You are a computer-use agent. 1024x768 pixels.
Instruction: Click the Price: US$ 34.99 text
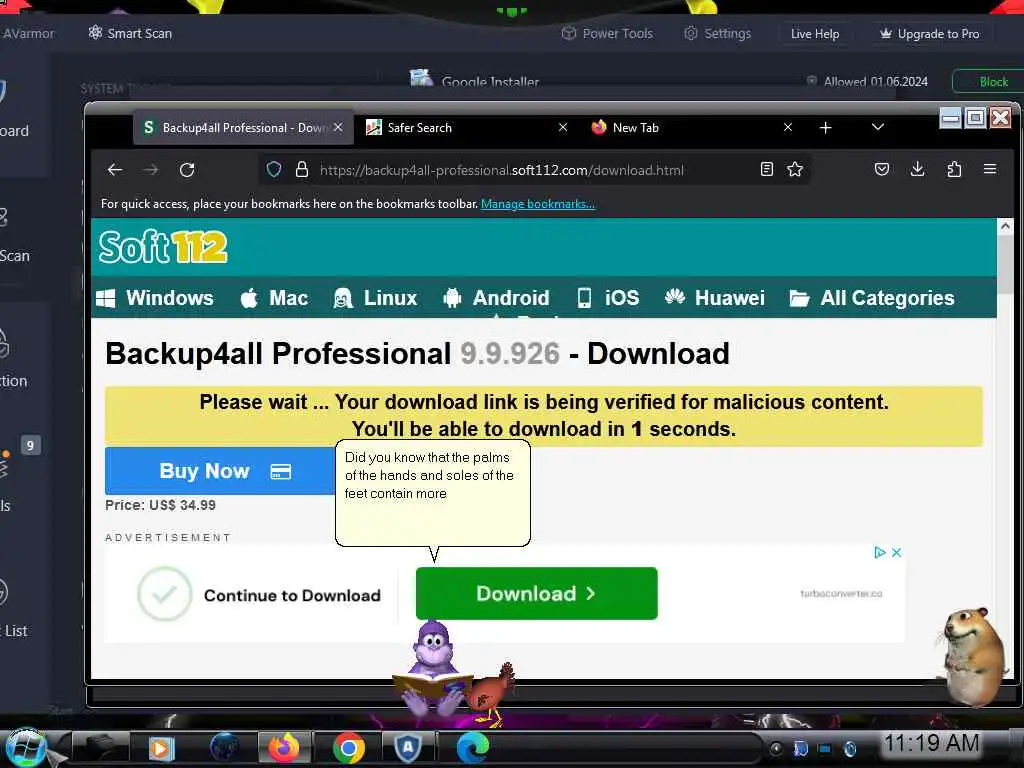161,505
